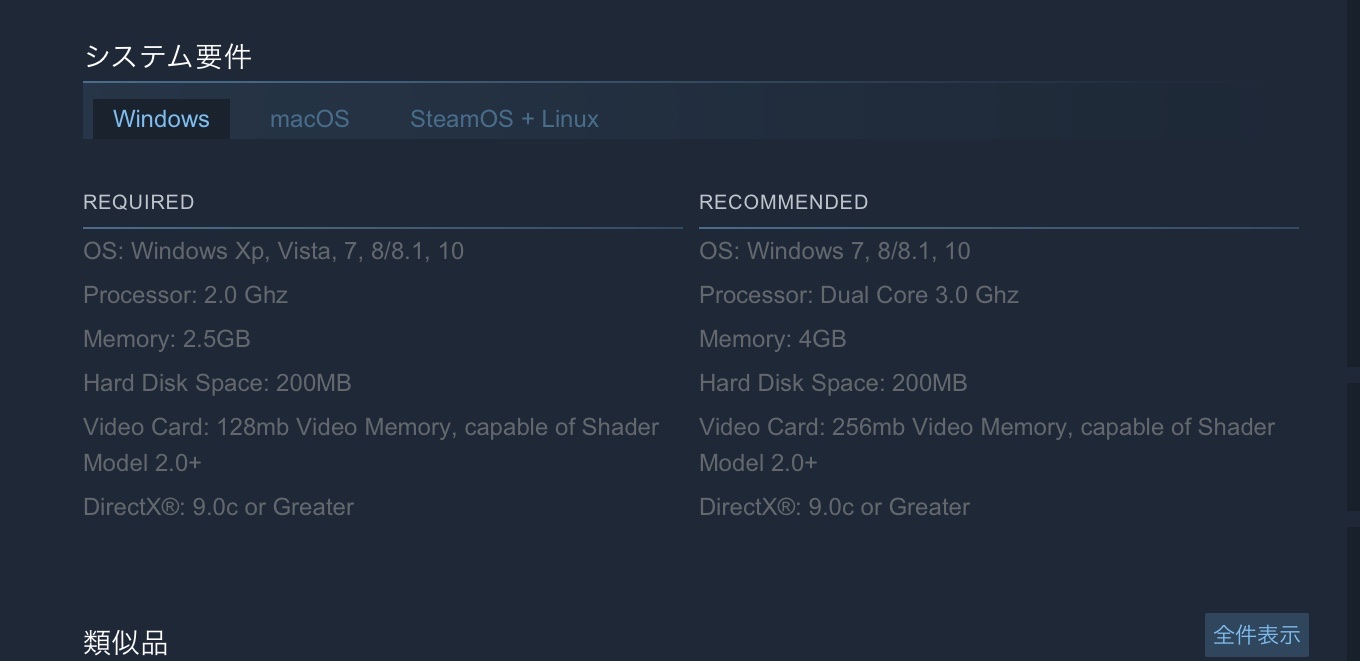Click Hard Disk Space under REQUIRED

point(217,383)
